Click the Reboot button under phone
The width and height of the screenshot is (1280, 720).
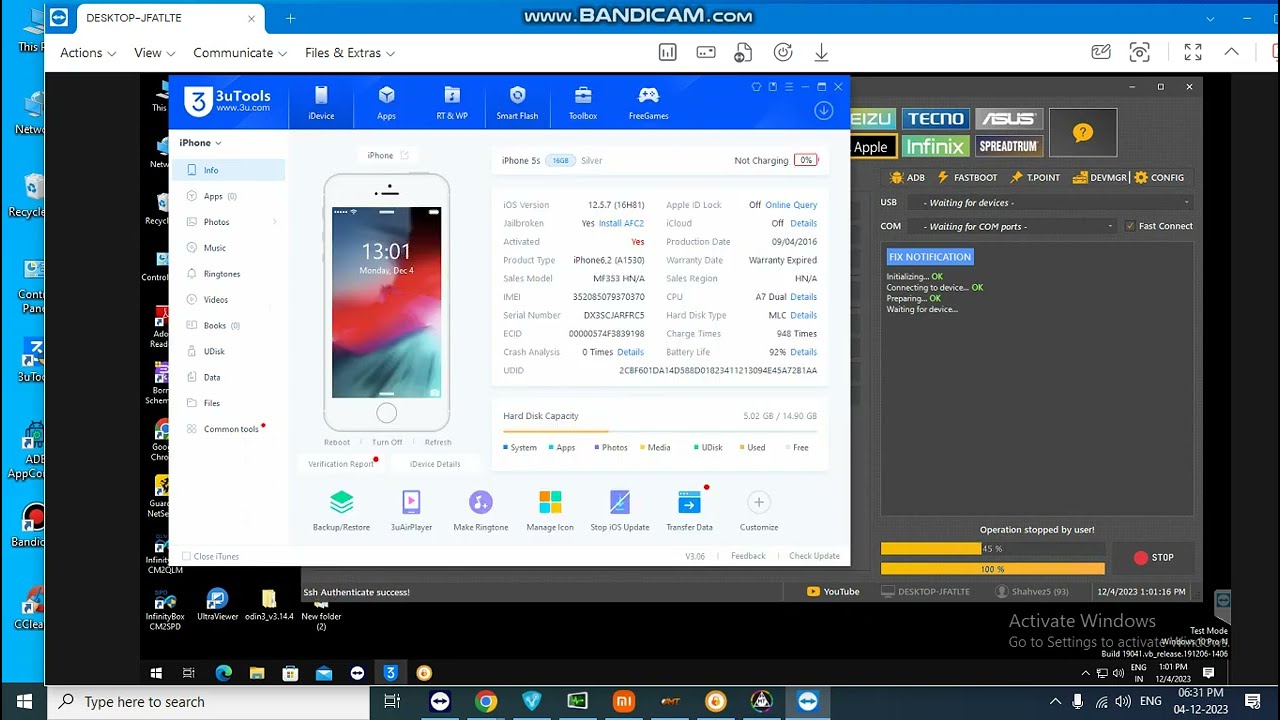(337, 442)
